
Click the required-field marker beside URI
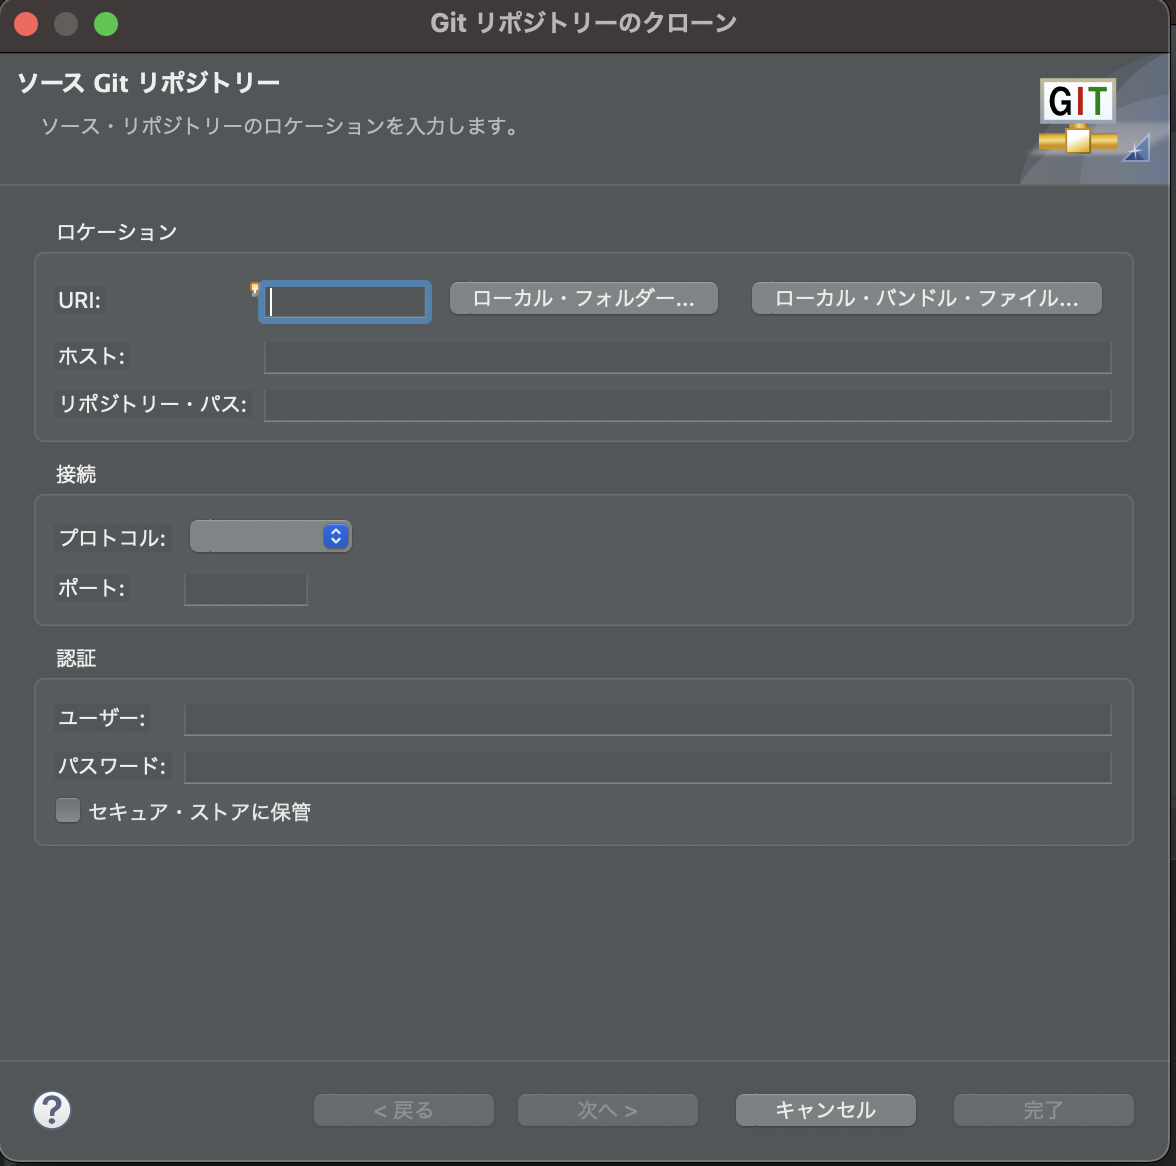pyautogui.click(x=255, y=289)
